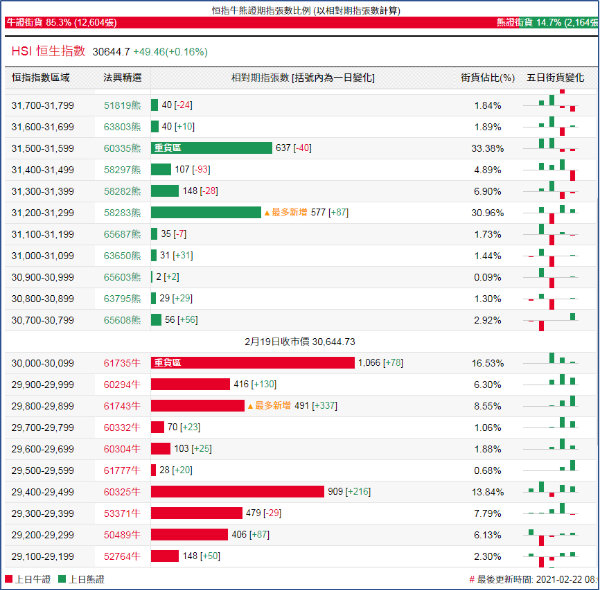Open bear warrant link 63650熊
The height and width of the screenshot is (590, 600).
[122, 256]
